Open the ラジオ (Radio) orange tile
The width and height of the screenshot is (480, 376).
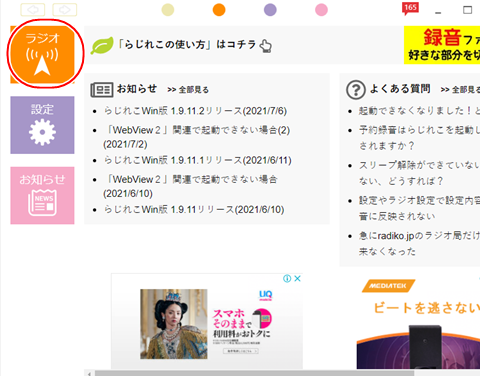point(42,54)
